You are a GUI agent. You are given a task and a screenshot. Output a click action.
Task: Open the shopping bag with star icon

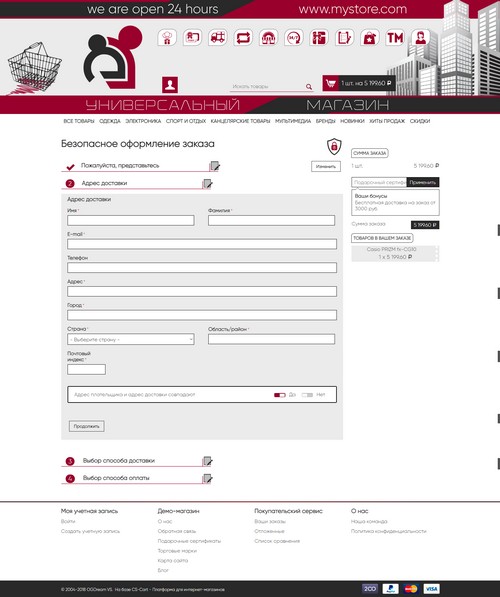pyautogui.click(x=369, y=38)
